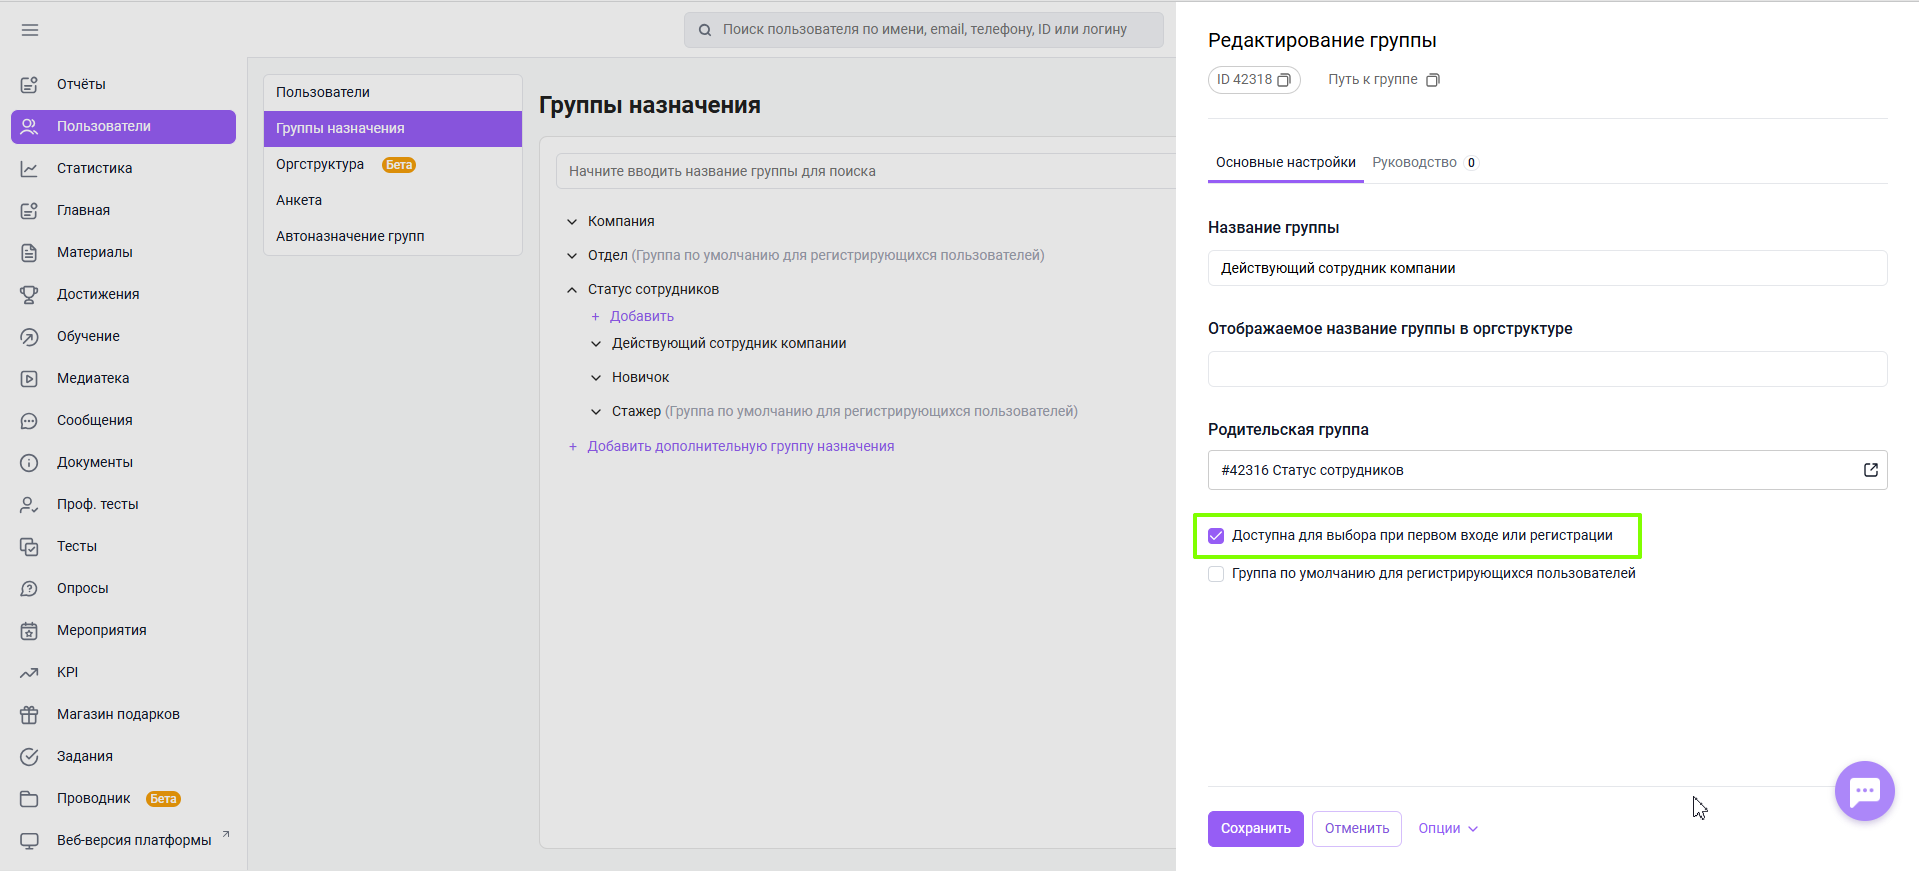This screenshot has height=871, width=1919.
Task: Click the Тесты sidebar icon
Action: [29, 546]
